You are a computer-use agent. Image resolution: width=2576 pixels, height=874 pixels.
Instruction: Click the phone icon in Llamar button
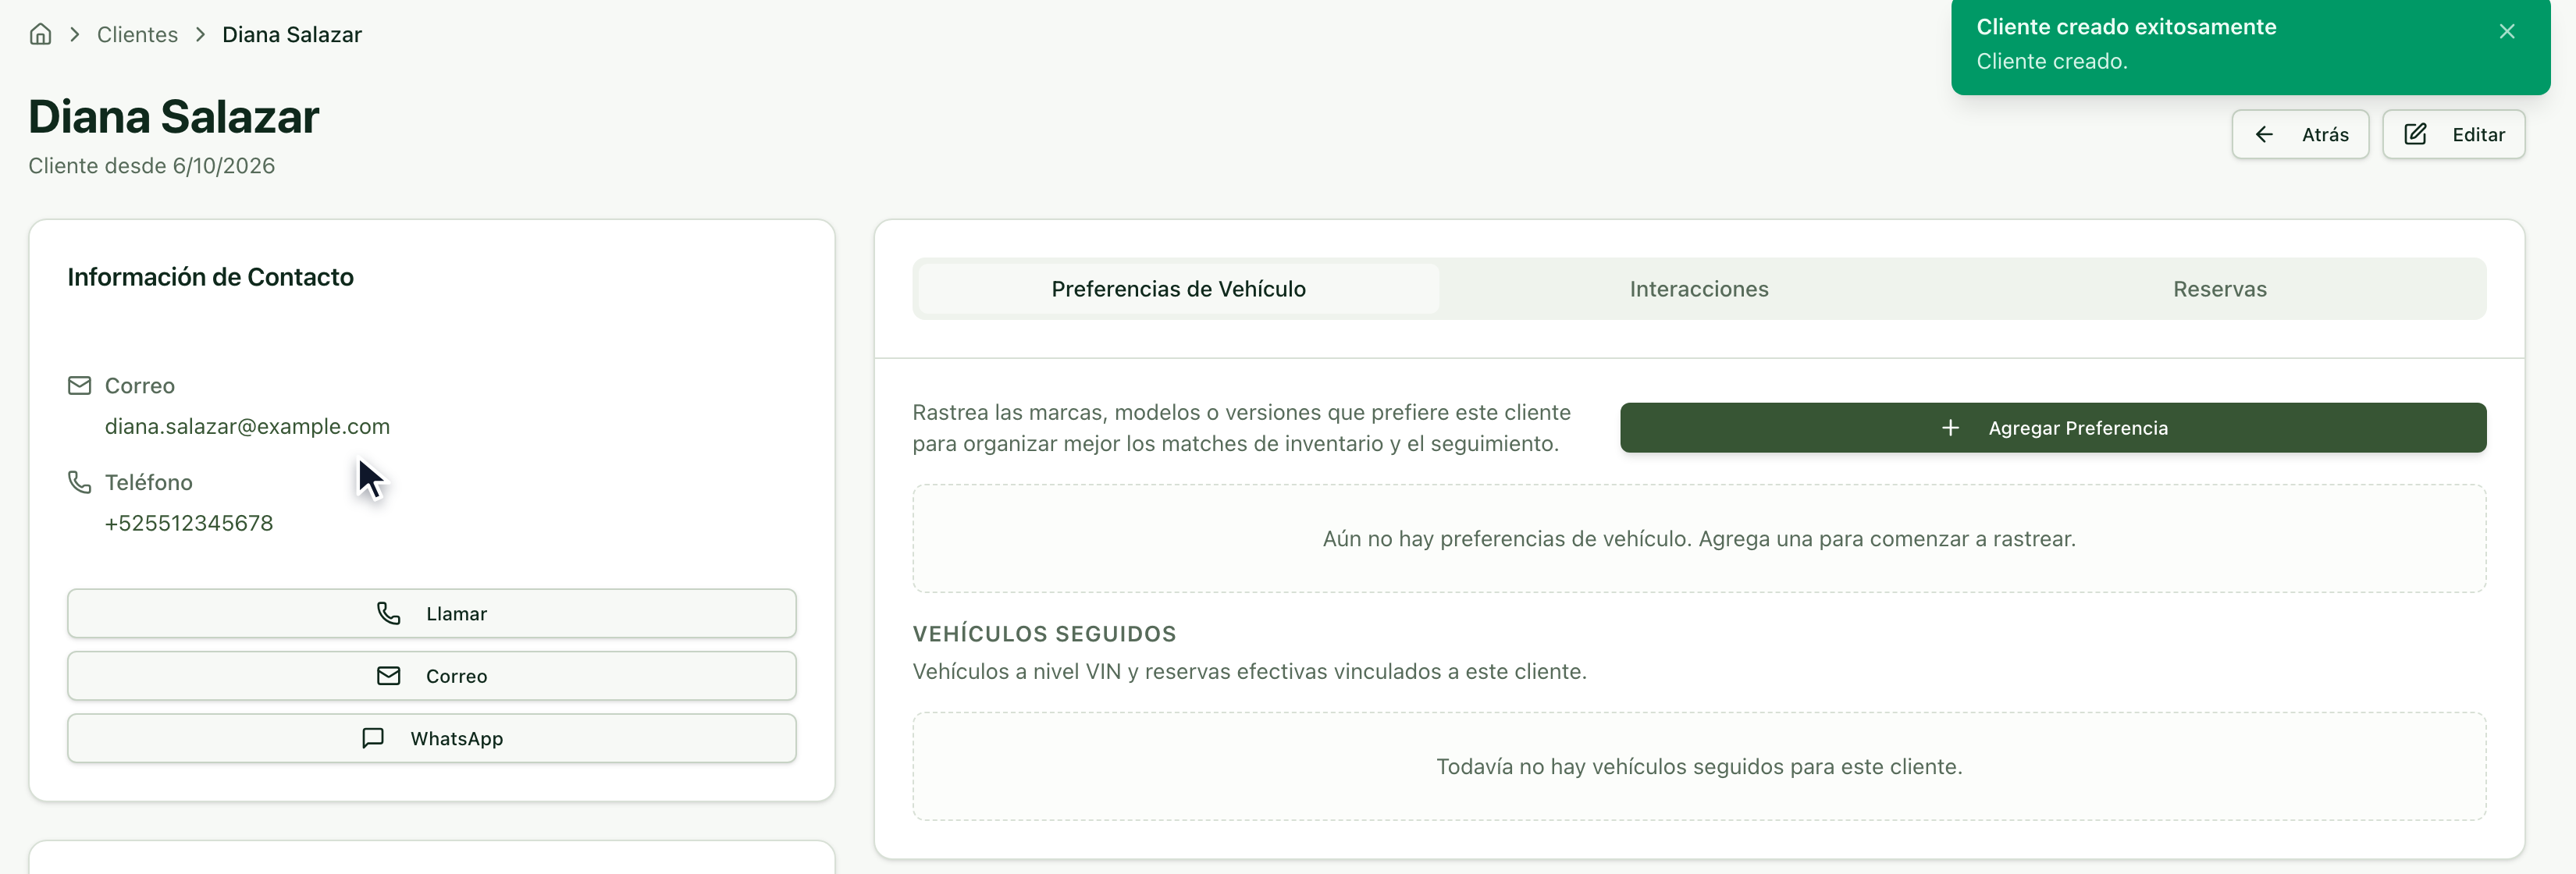pos(388,613)
